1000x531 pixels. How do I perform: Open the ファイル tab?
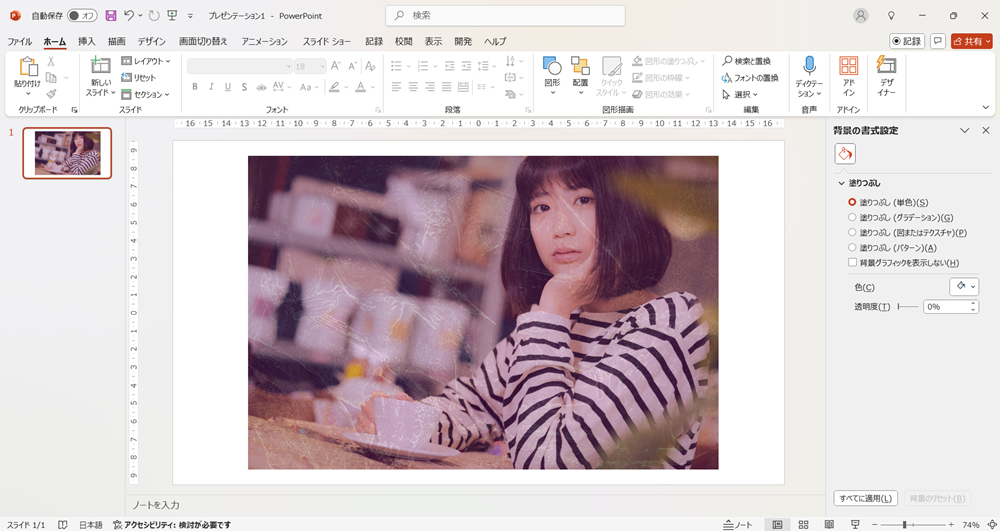pos(19,41)
